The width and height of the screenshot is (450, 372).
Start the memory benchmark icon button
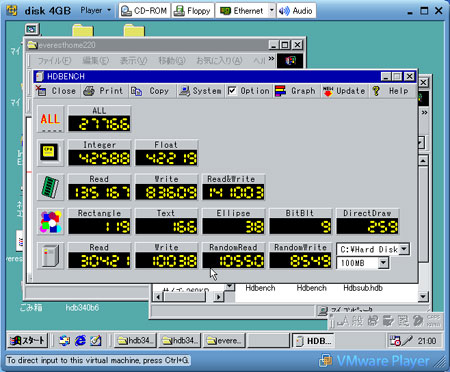pos(50,187)
